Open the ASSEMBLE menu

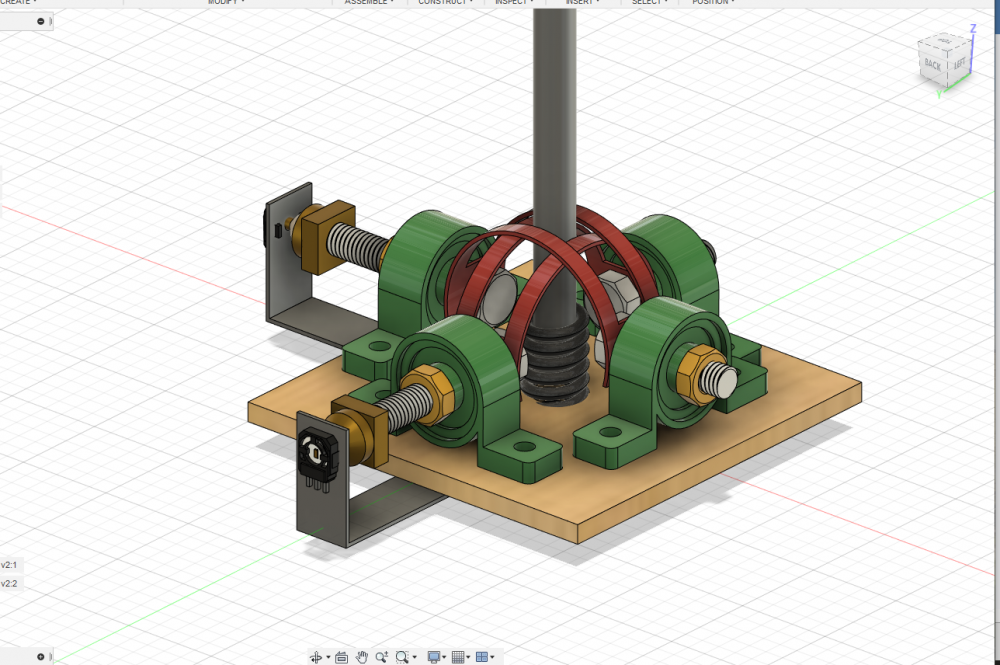[x=369, y=3]
